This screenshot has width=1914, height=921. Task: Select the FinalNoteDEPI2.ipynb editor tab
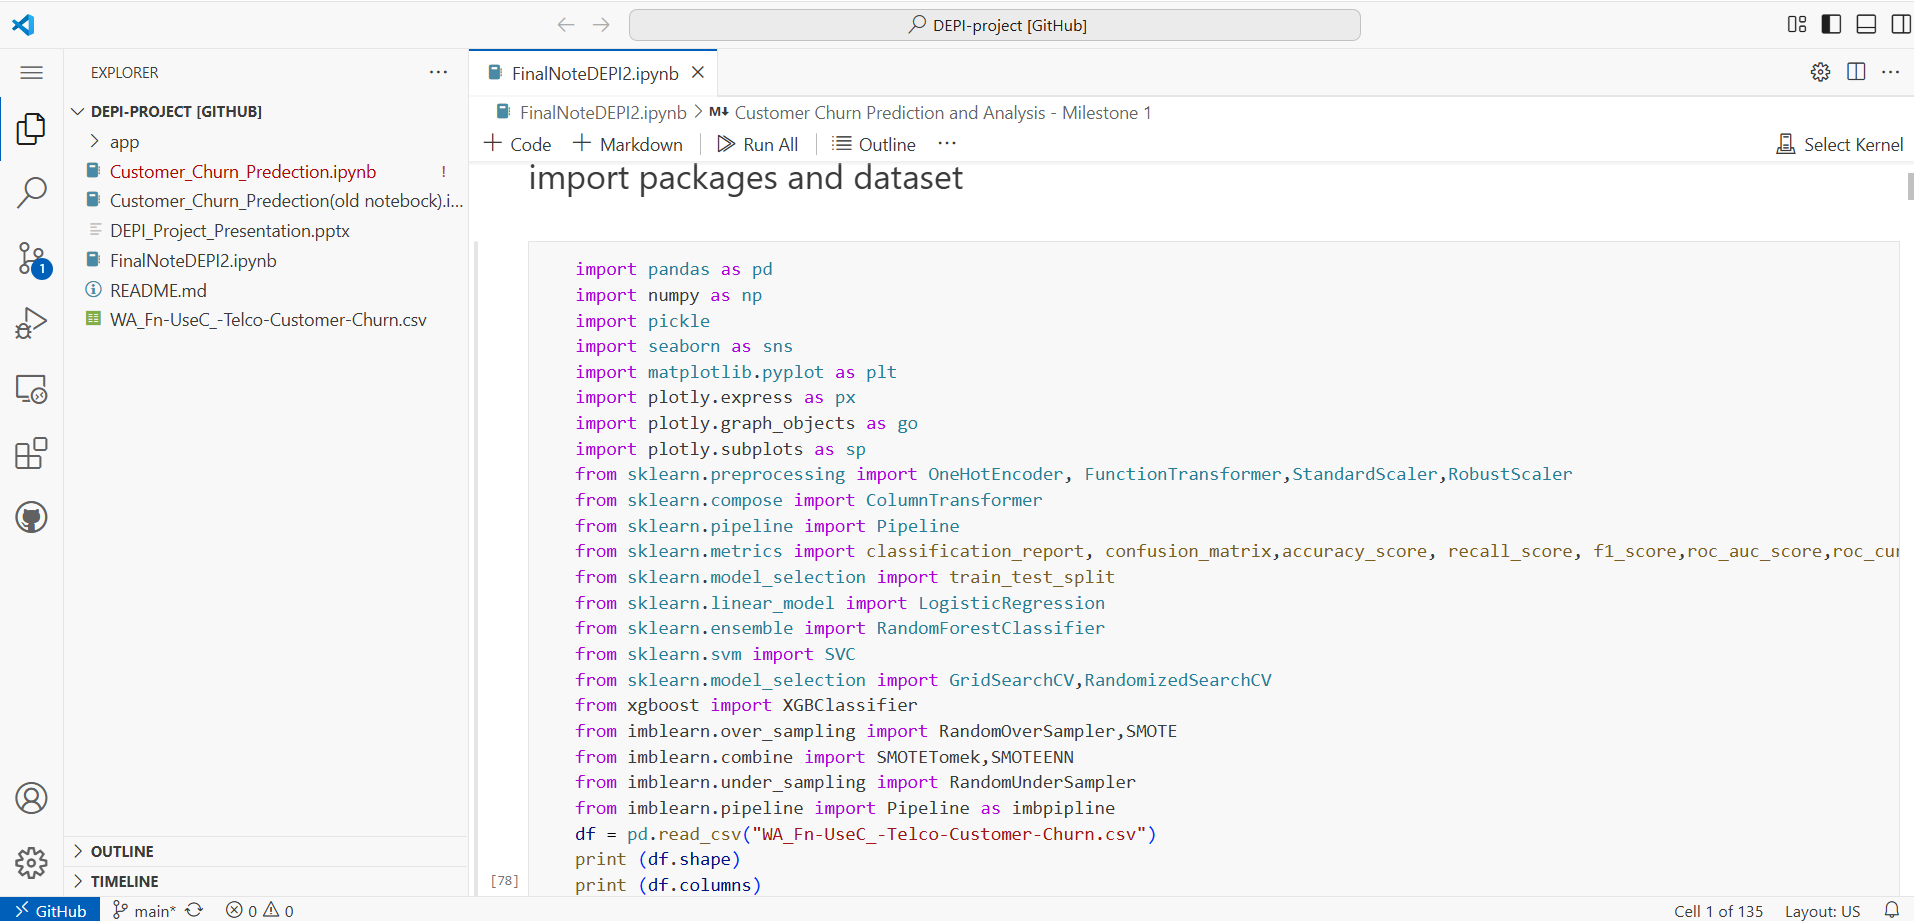coord(594,73)
